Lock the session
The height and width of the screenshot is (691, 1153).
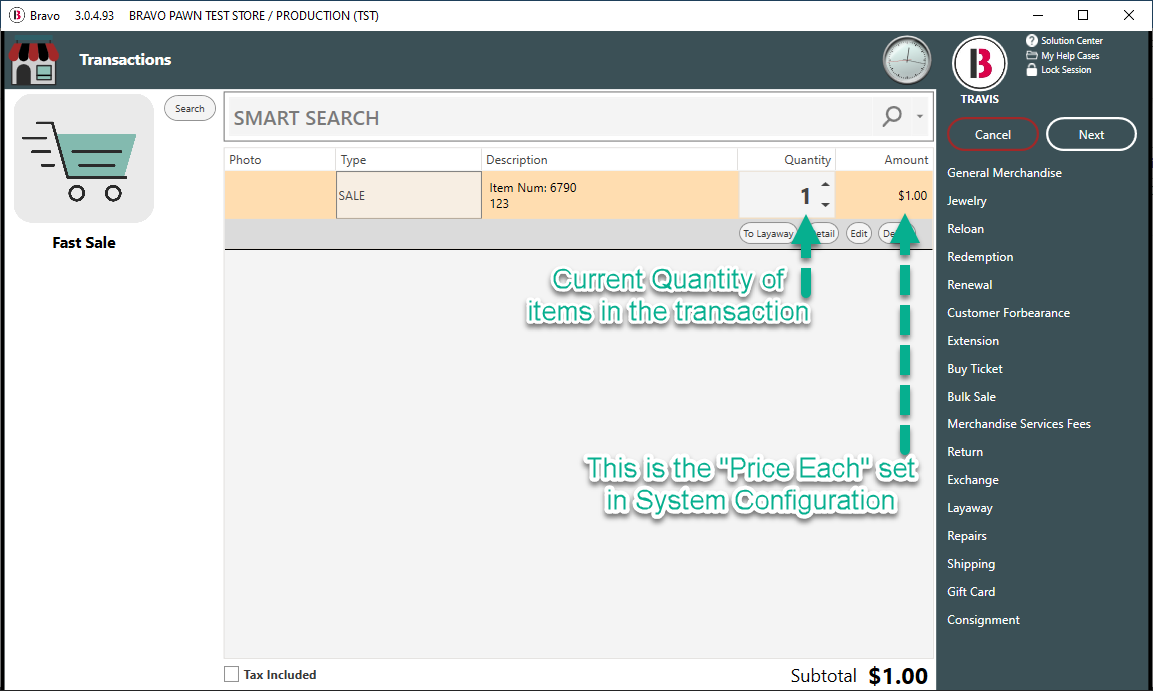[x=1059, y=70]
